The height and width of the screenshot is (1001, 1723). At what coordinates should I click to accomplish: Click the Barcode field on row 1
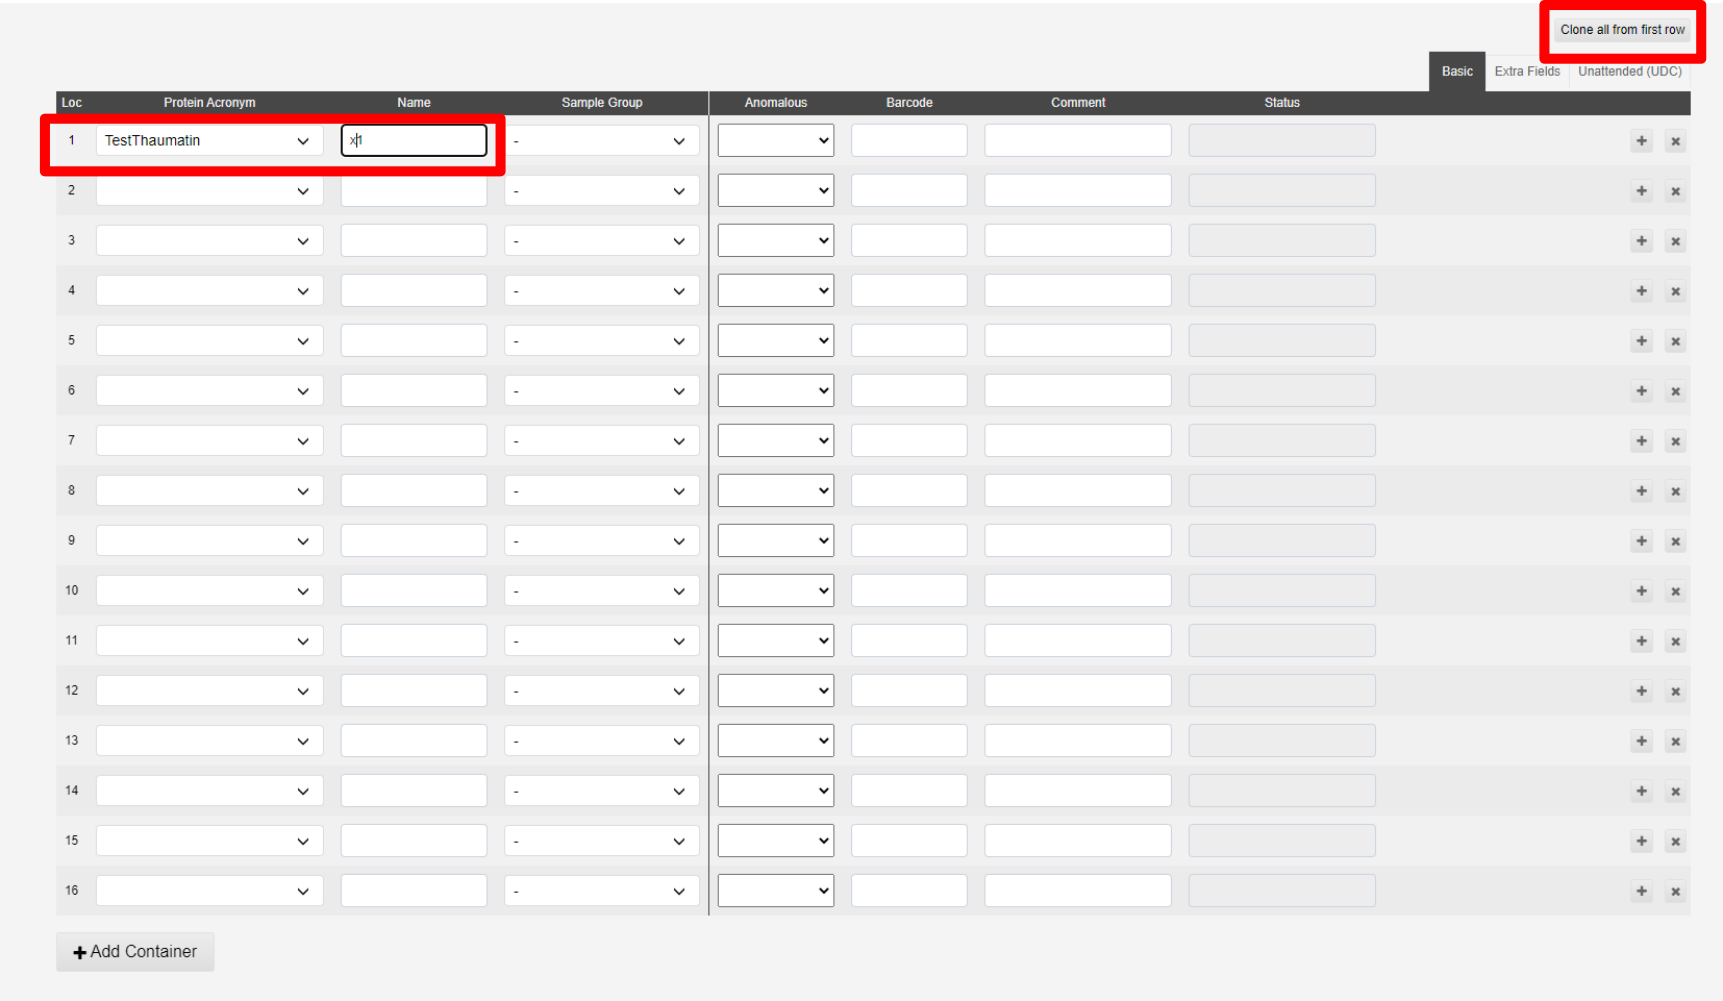click(x=908, y=140)
